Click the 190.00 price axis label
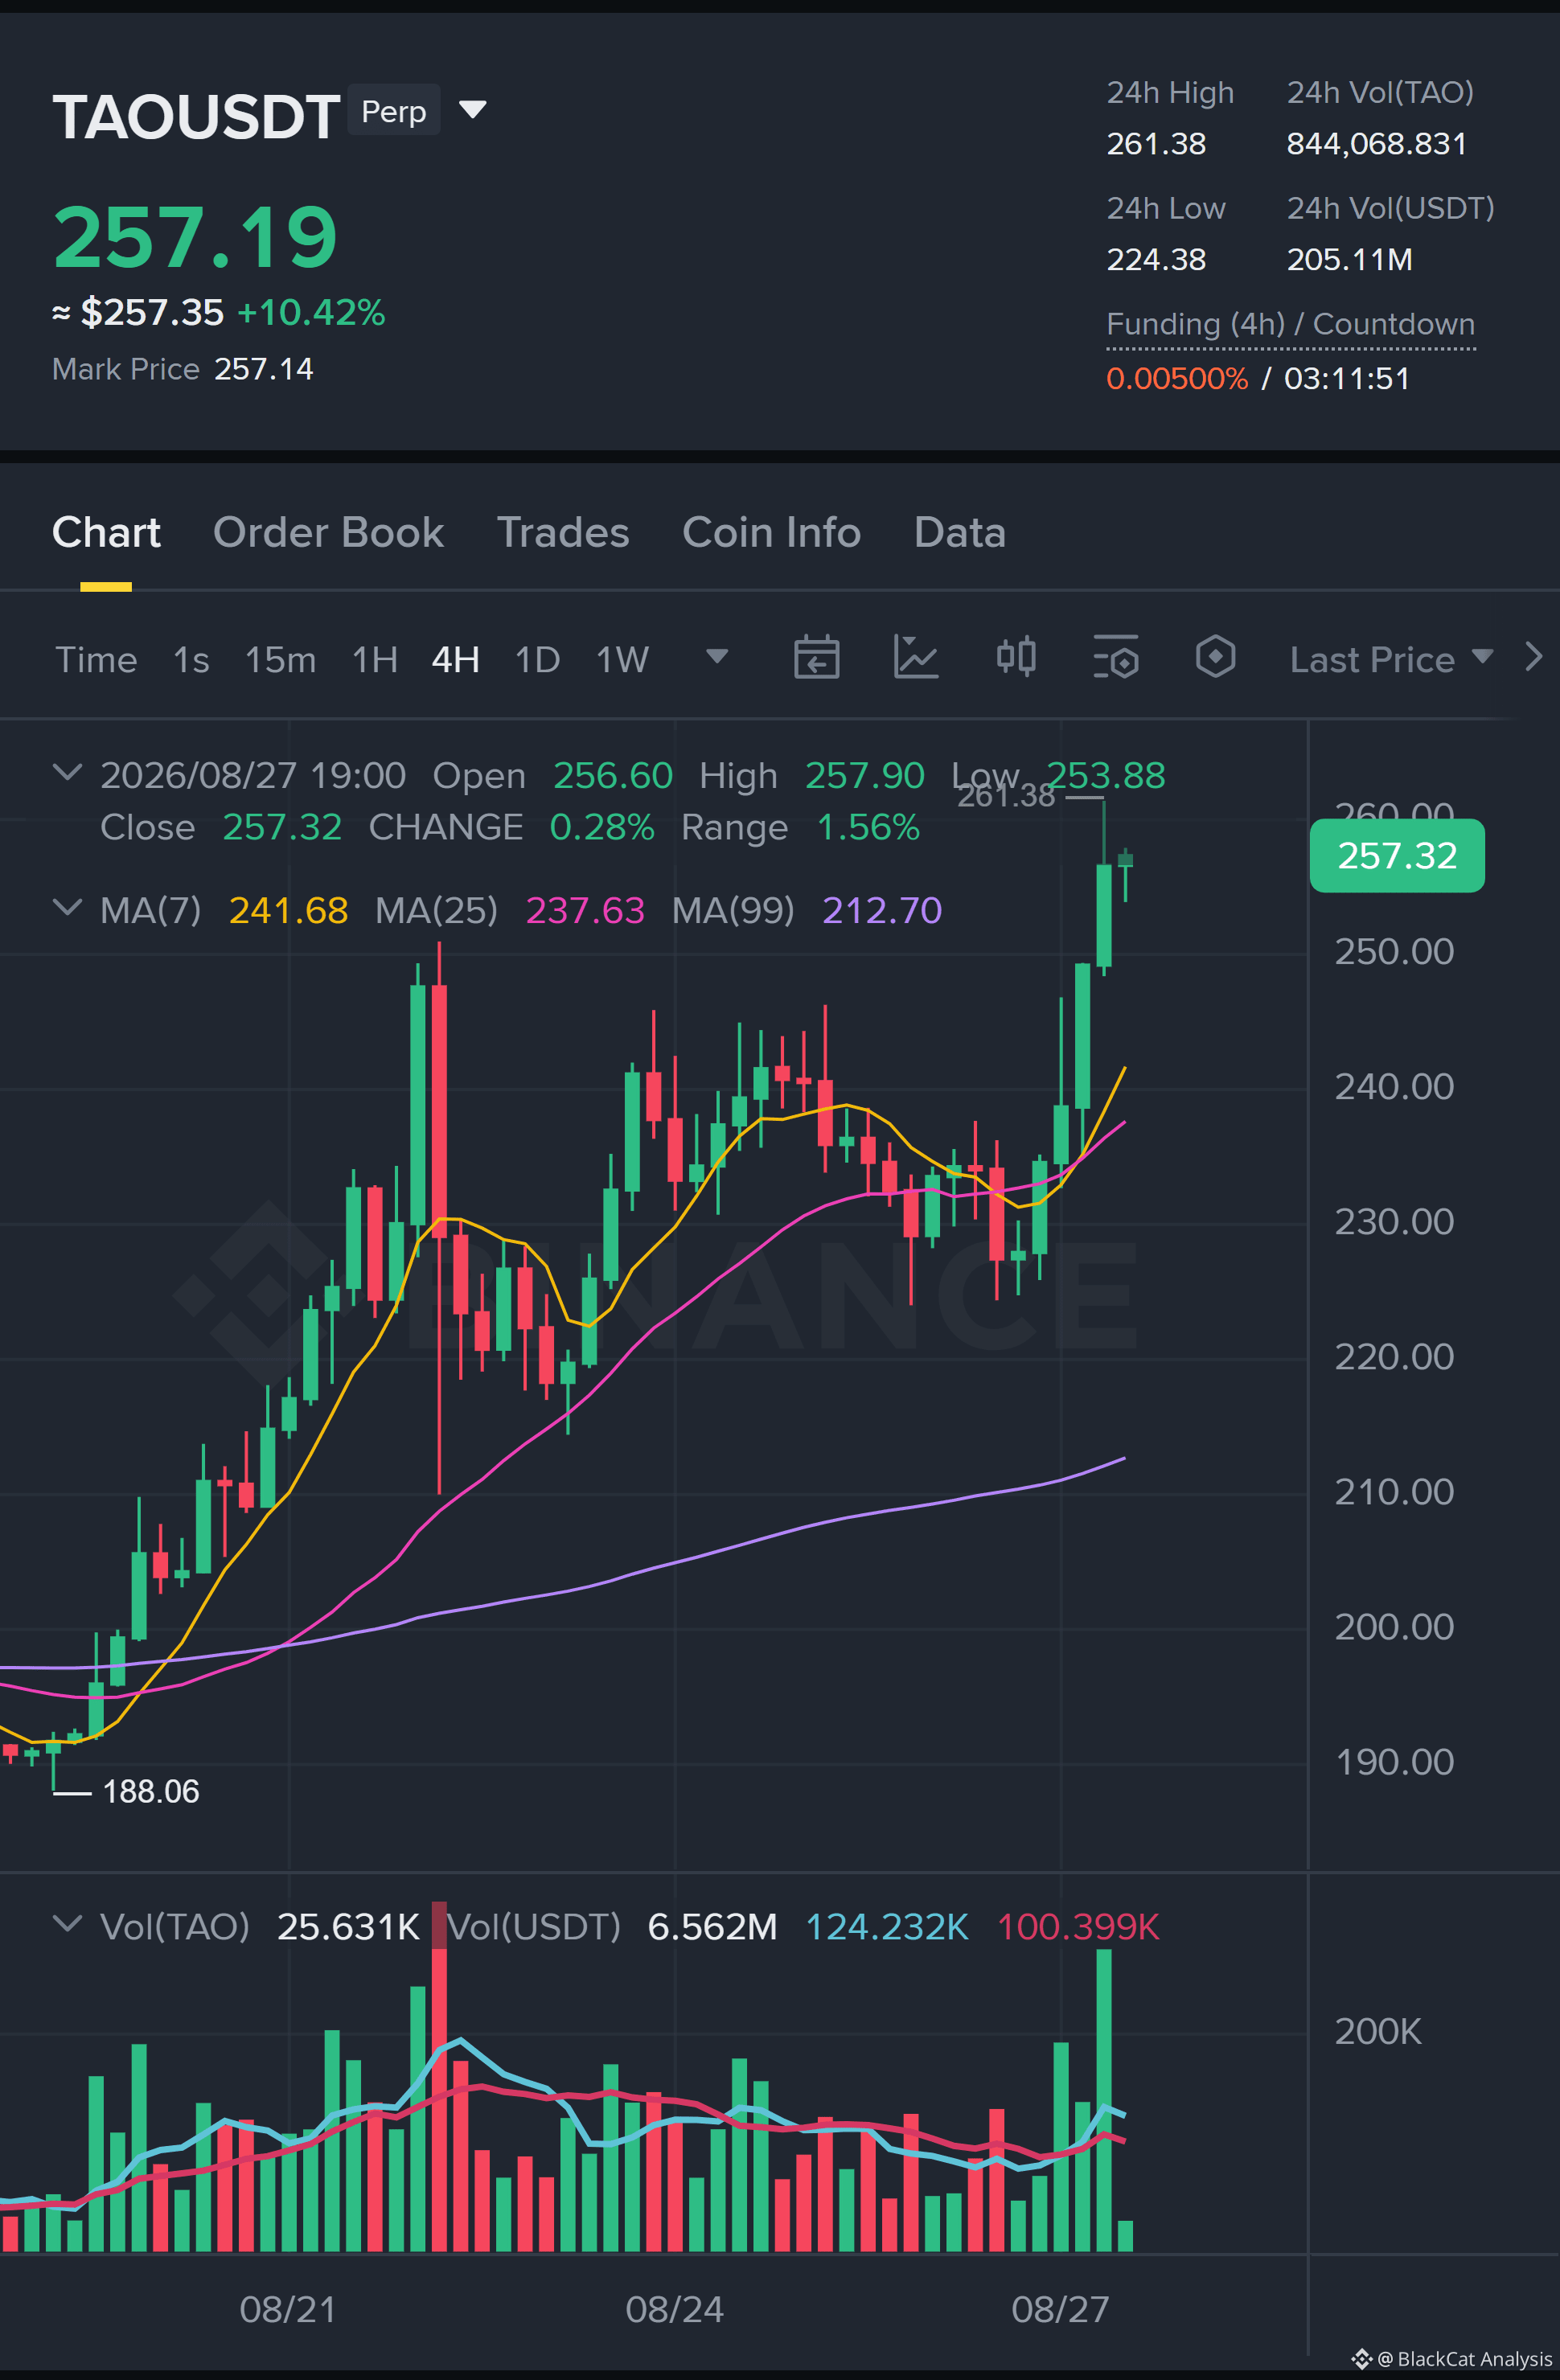Viewport: 1560px width, 2380px height. point(1394,1762)
